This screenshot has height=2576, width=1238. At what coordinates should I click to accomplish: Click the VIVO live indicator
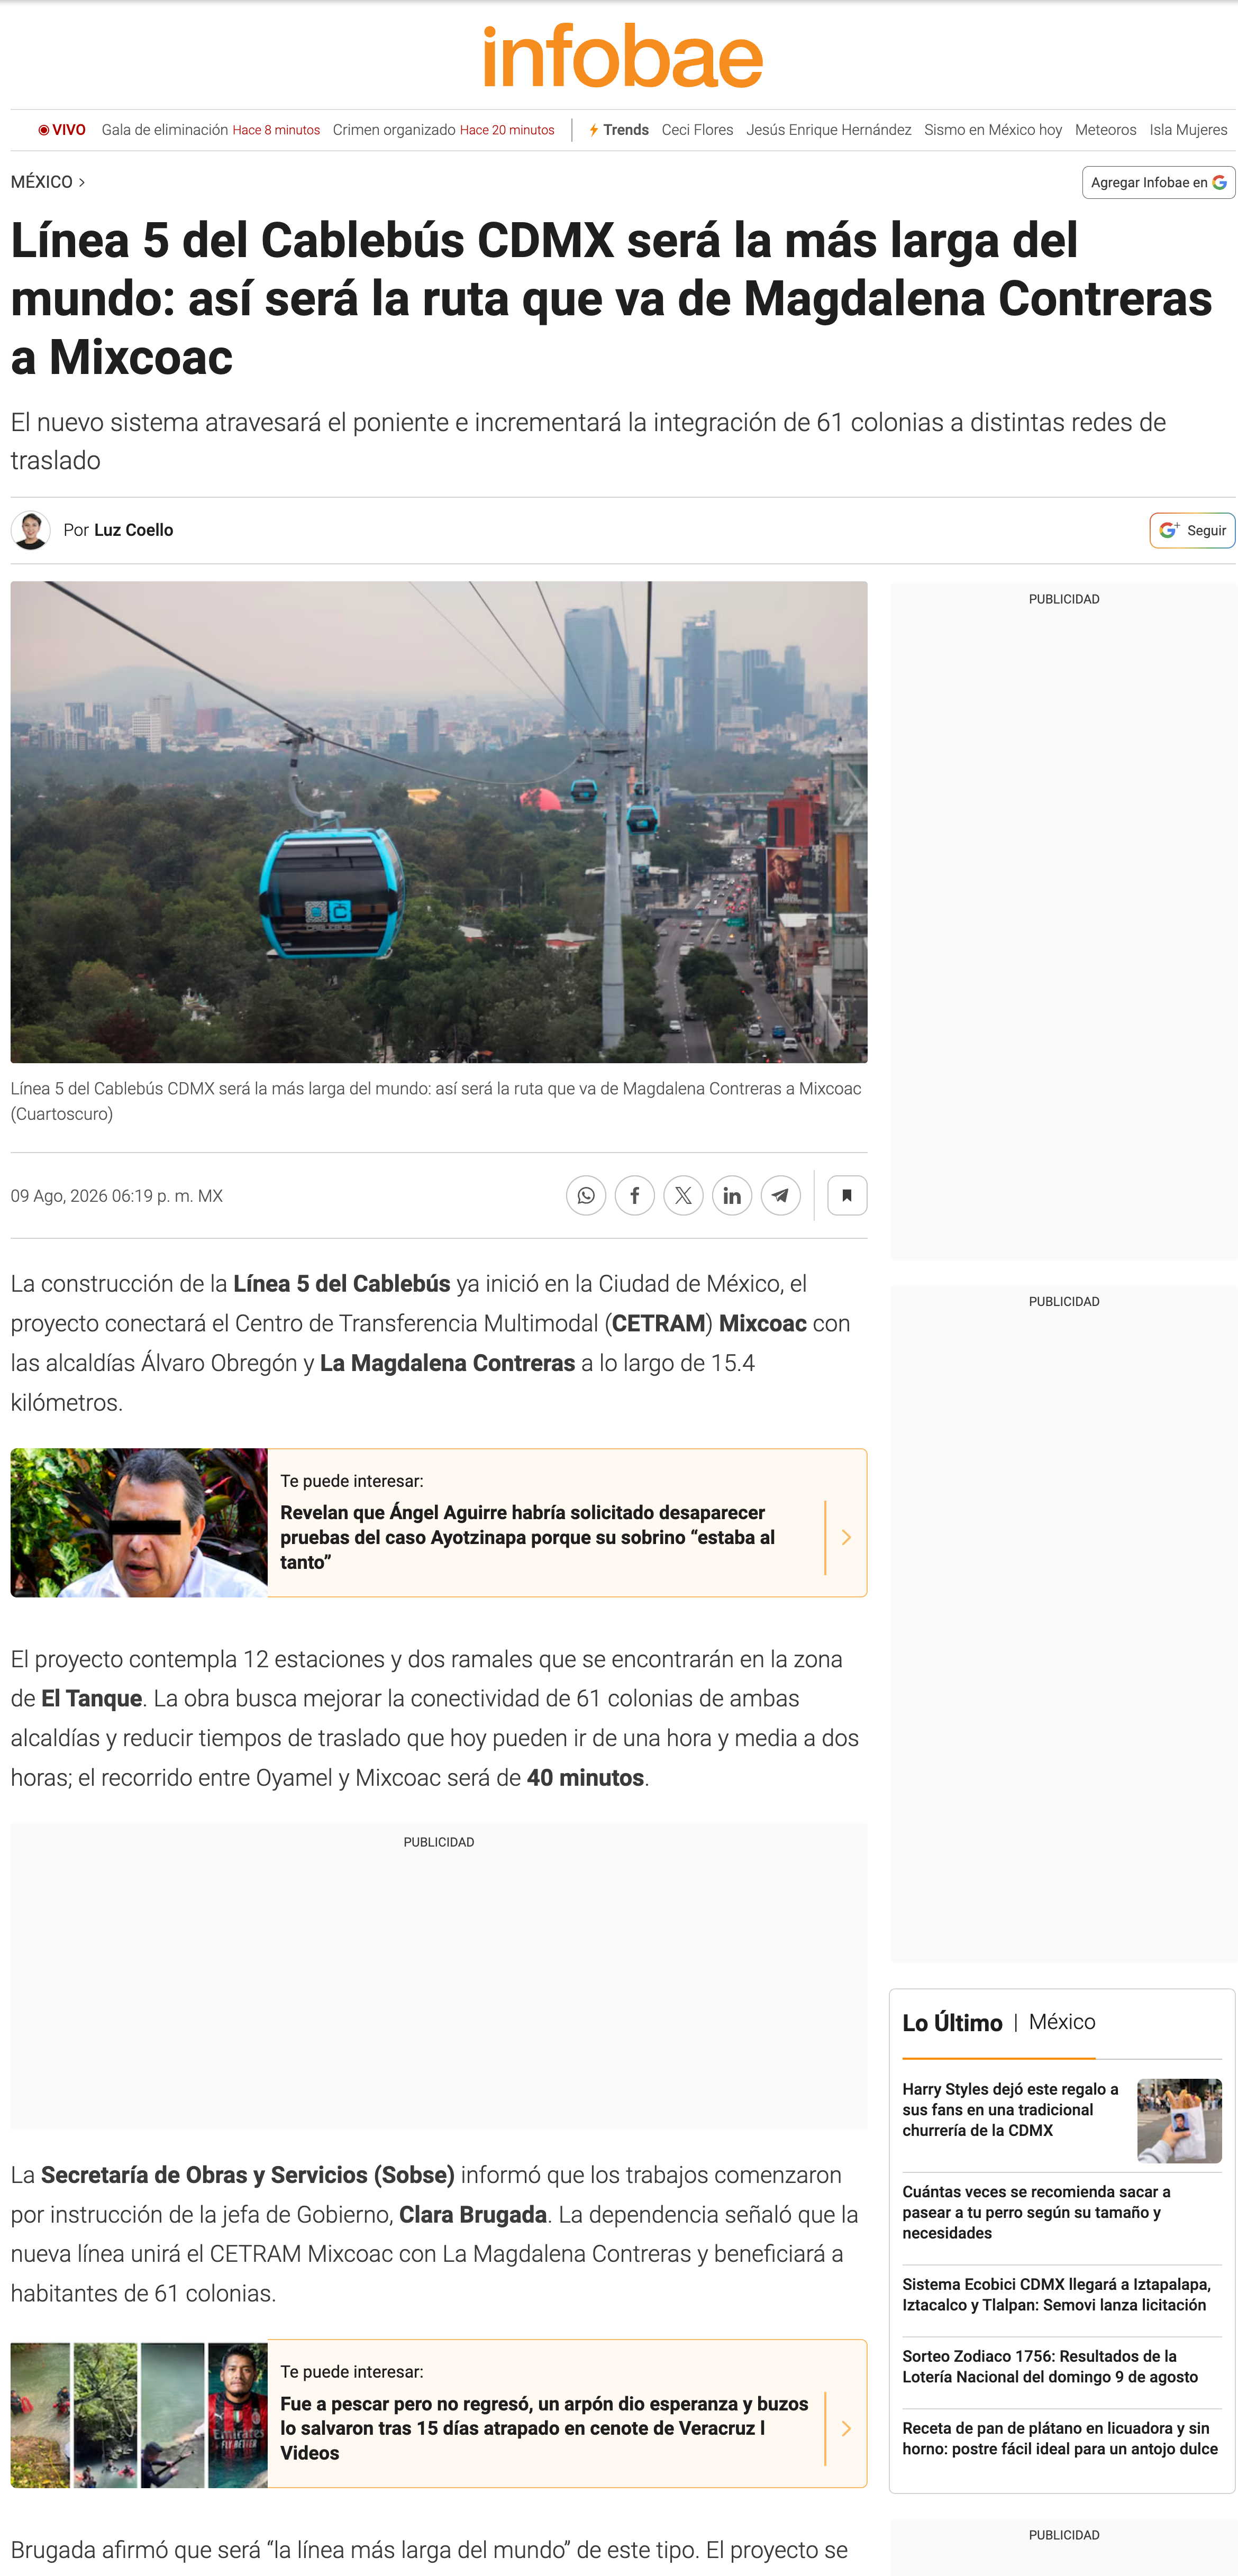click(x=62, y=130)
